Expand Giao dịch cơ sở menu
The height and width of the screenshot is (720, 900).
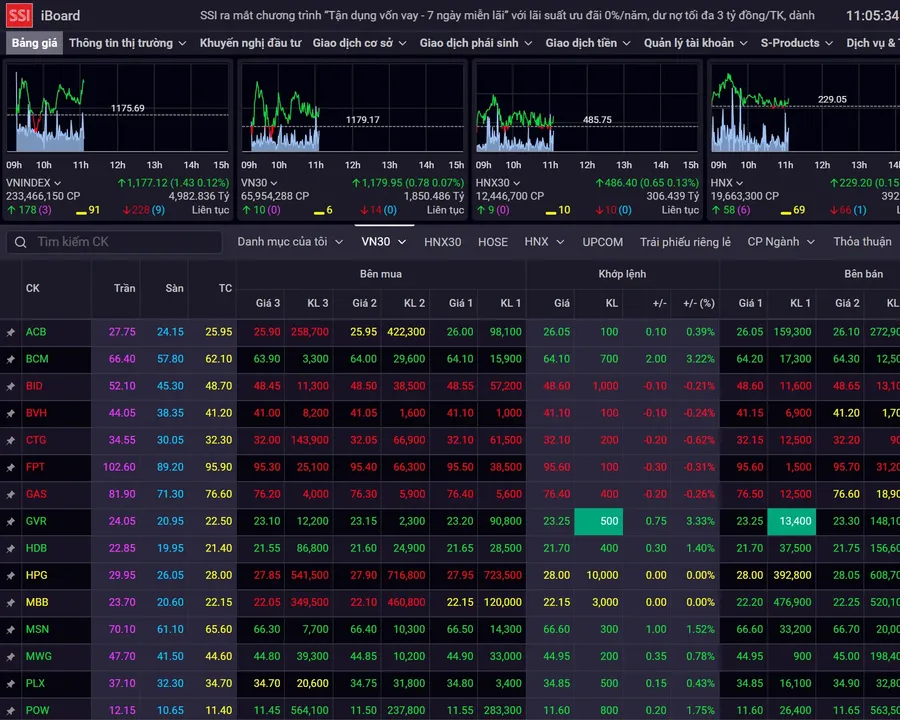(359, 43)
